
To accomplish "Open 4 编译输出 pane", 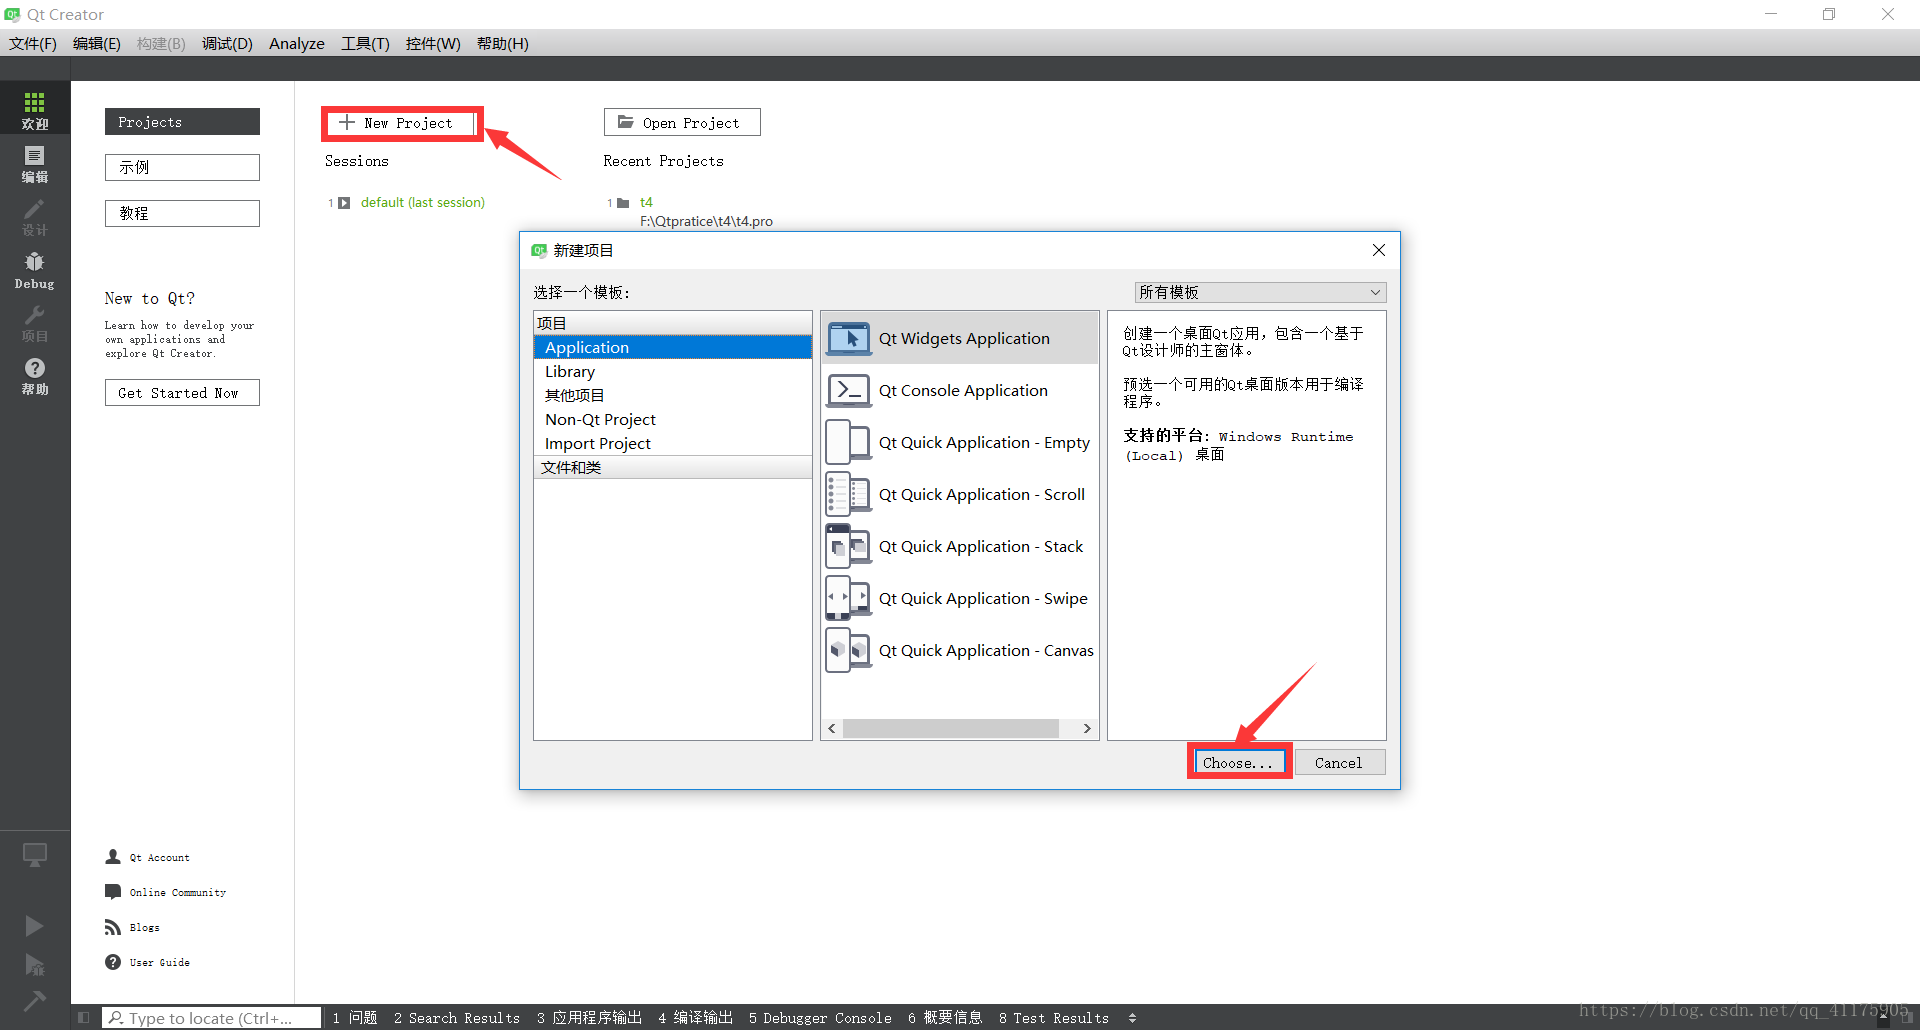I will (695, 1018).
